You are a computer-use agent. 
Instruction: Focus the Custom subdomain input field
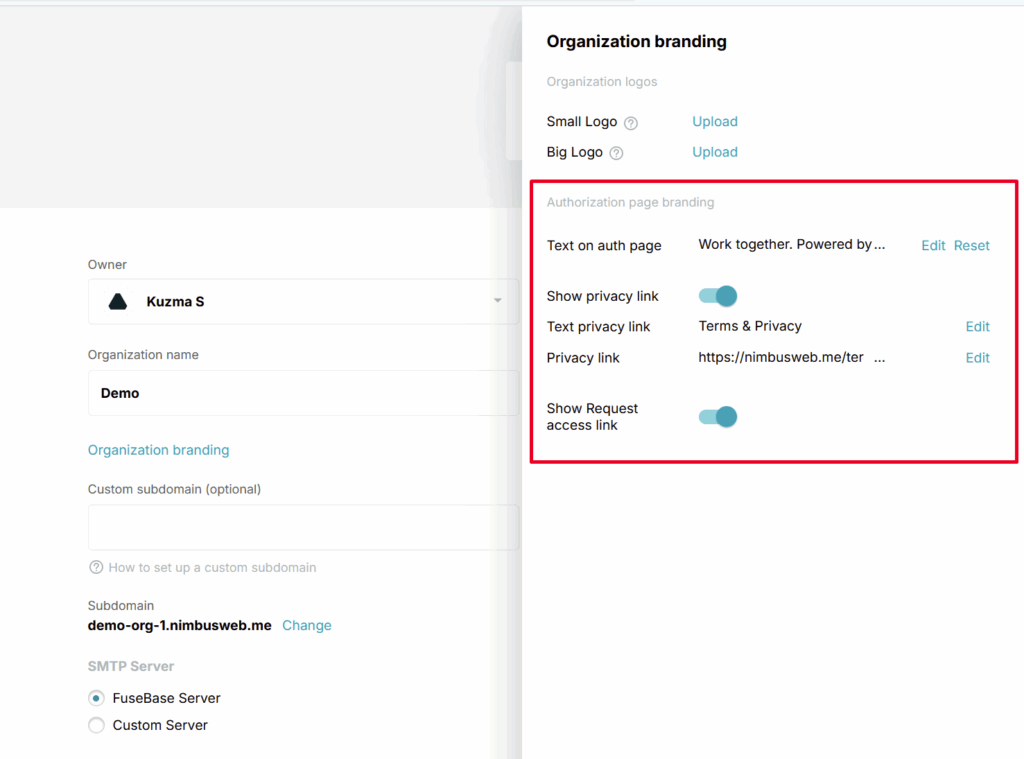(x=300, y=527)
